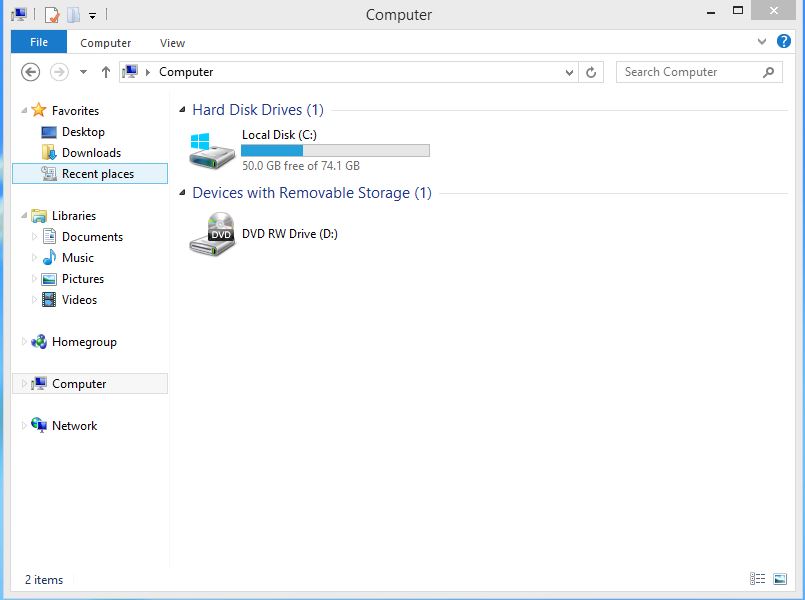Open the Pictures library
The height and width of the screenshot is (600, 805).
tap(83, 279)
